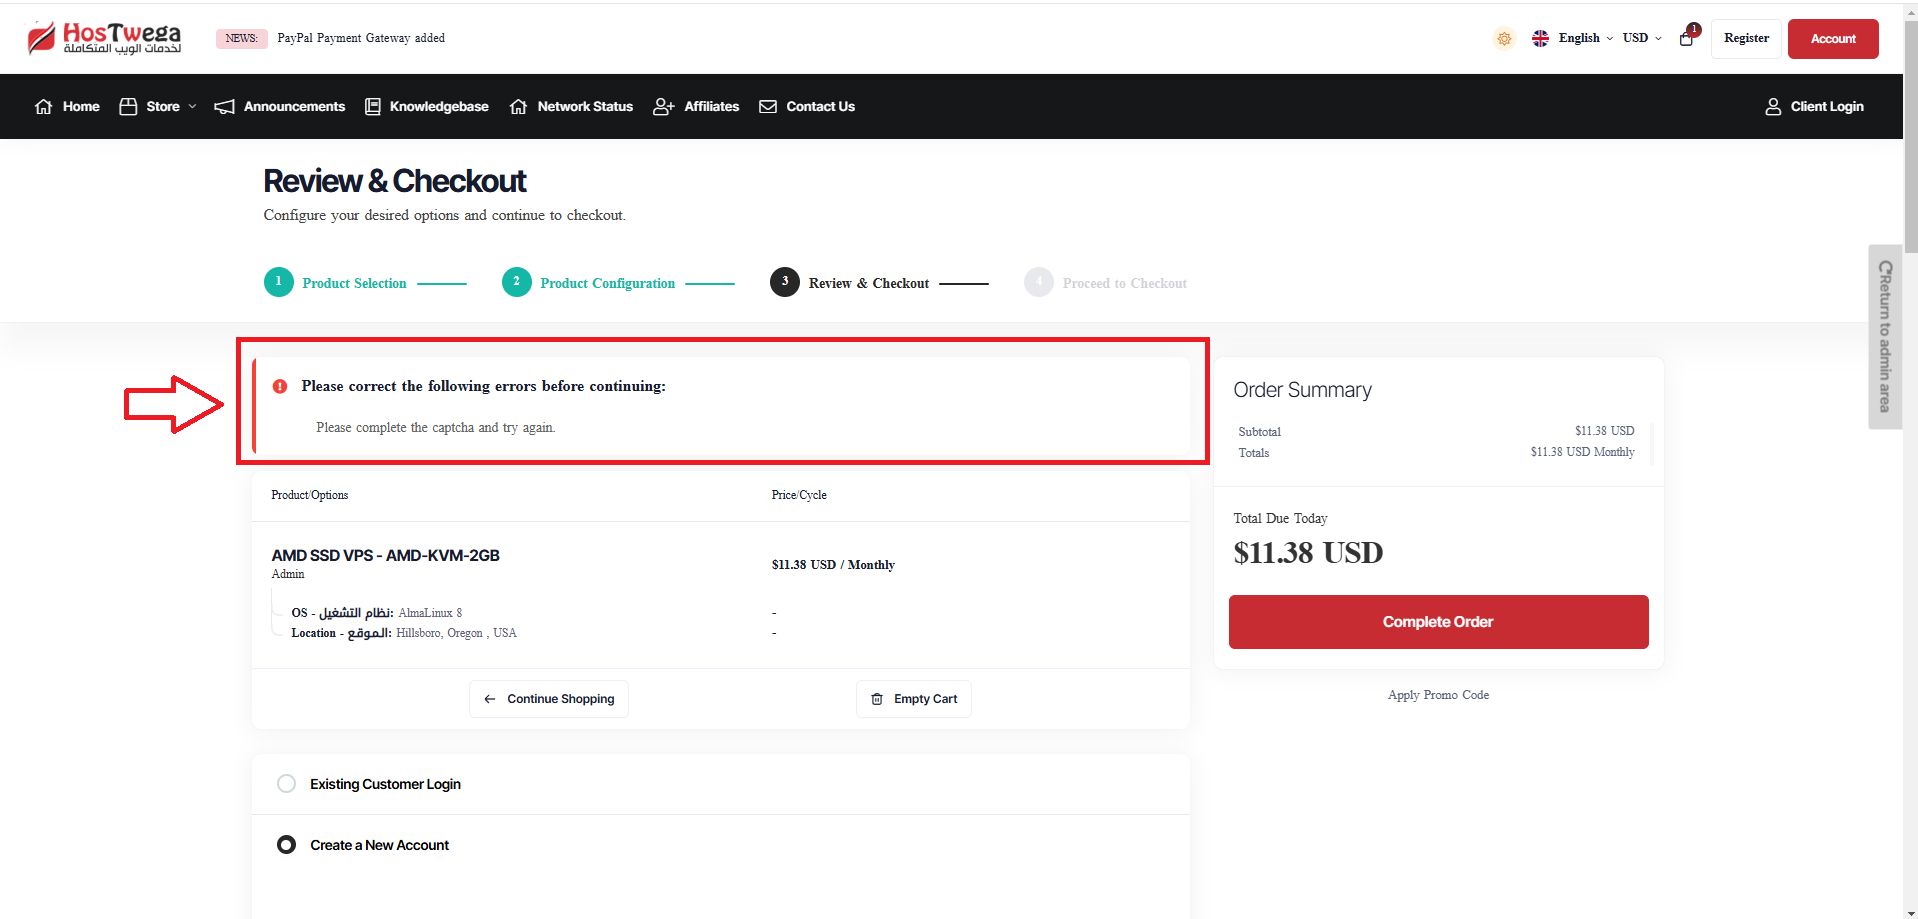This screenshot has height=919, width=1918.
Task: Select Existing Customer Login radio
Action: [x=287, y=784]
